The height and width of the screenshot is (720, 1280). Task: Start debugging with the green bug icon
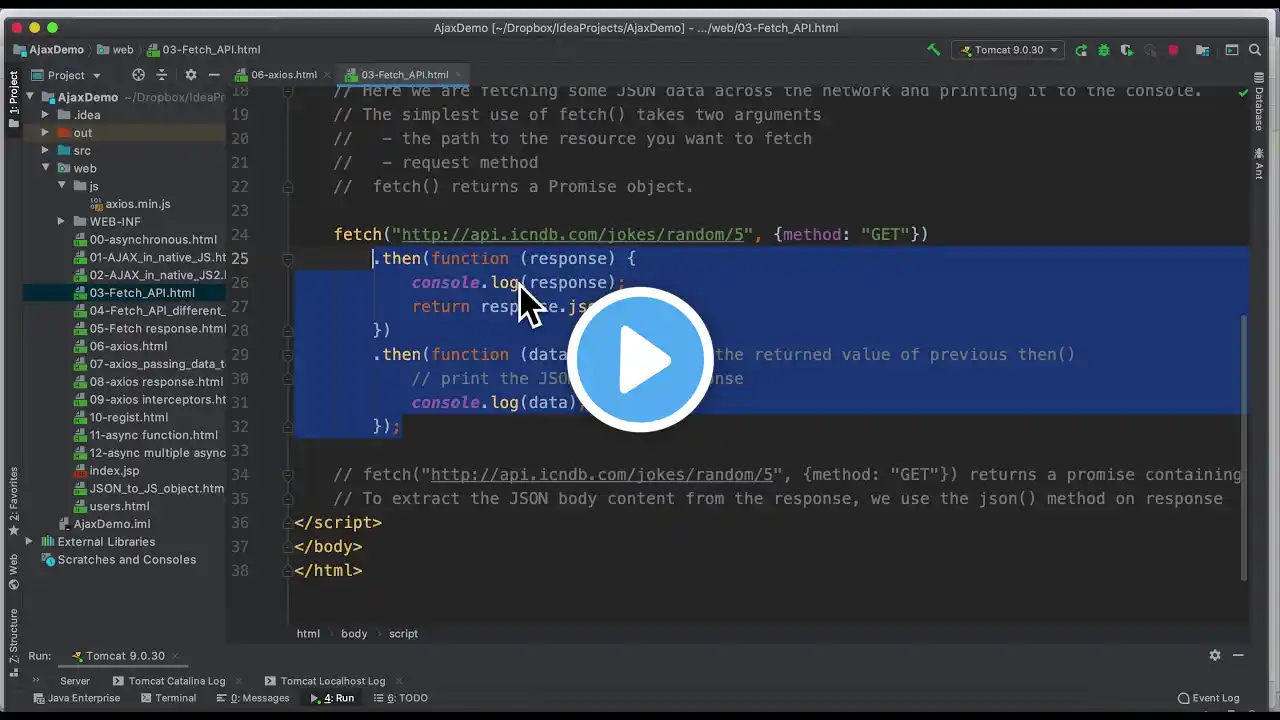point(1104,50)
